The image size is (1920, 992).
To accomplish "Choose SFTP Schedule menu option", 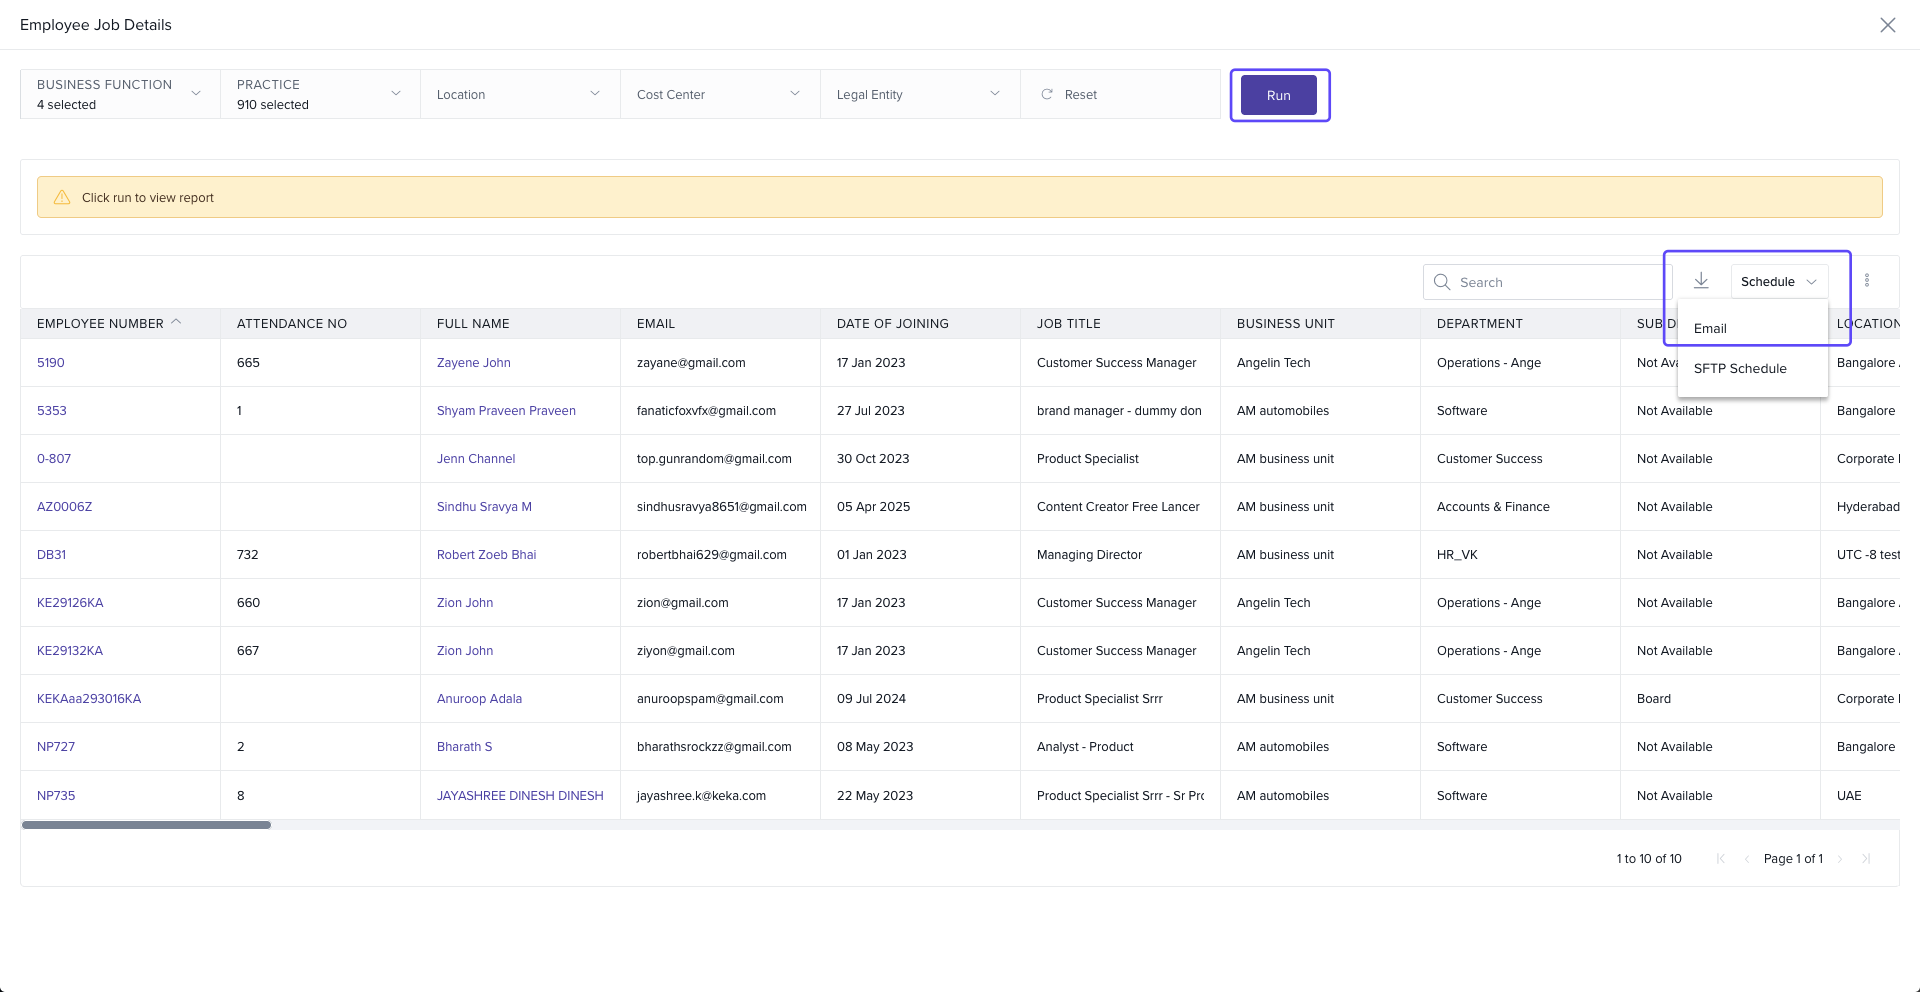I will (x=1740, y=368).
